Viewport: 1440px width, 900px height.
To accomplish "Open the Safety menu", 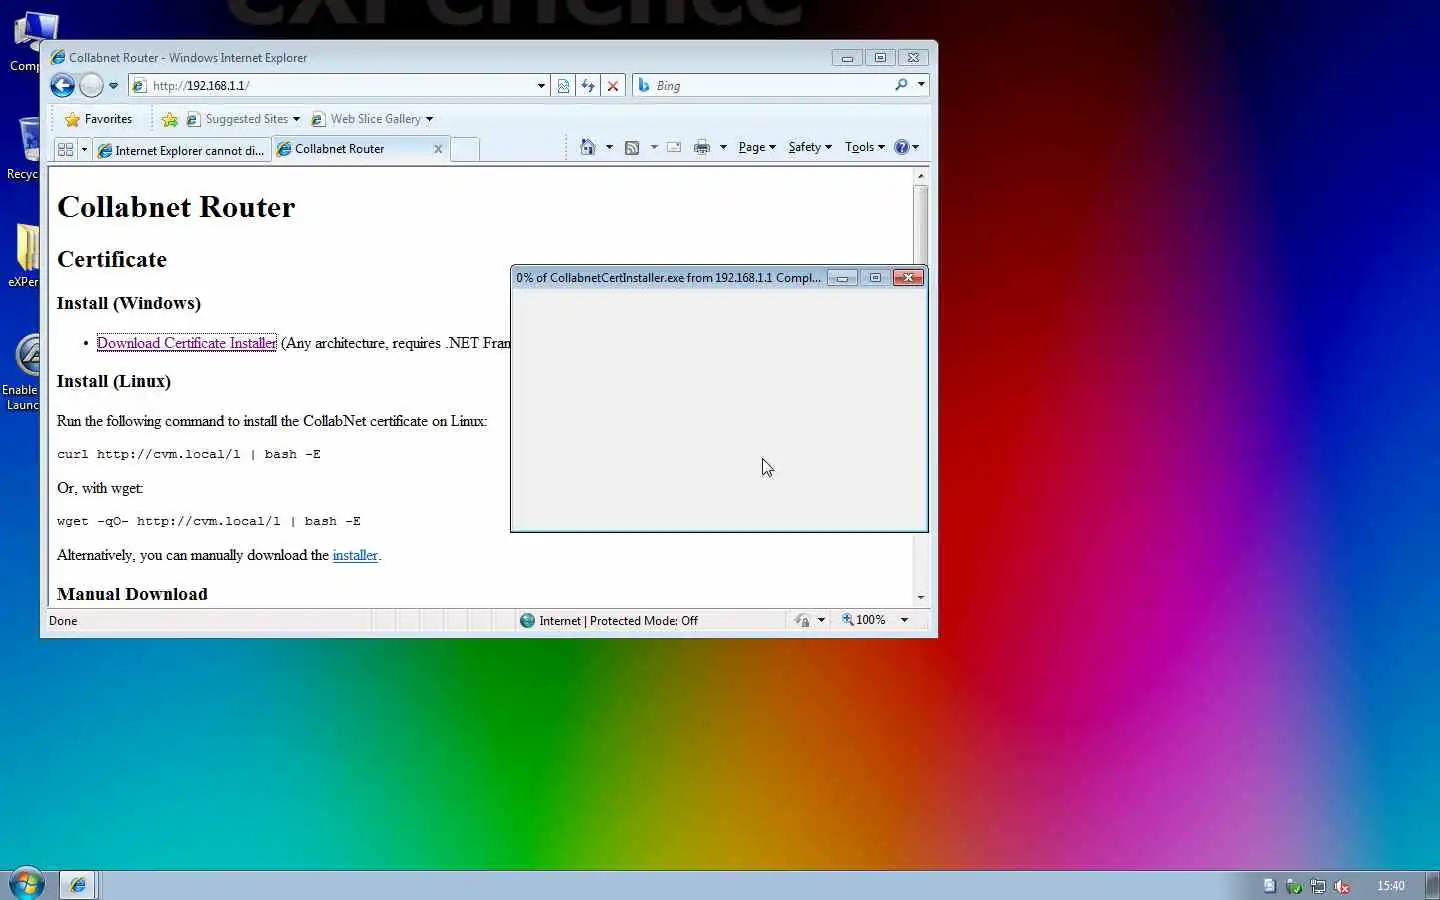I will click(x=810, y=147).
